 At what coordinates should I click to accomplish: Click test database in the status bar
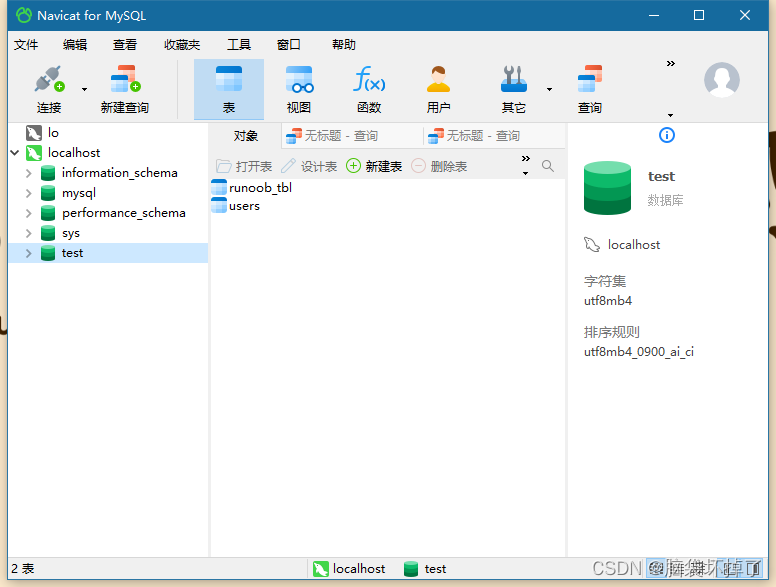coord(425,569)
